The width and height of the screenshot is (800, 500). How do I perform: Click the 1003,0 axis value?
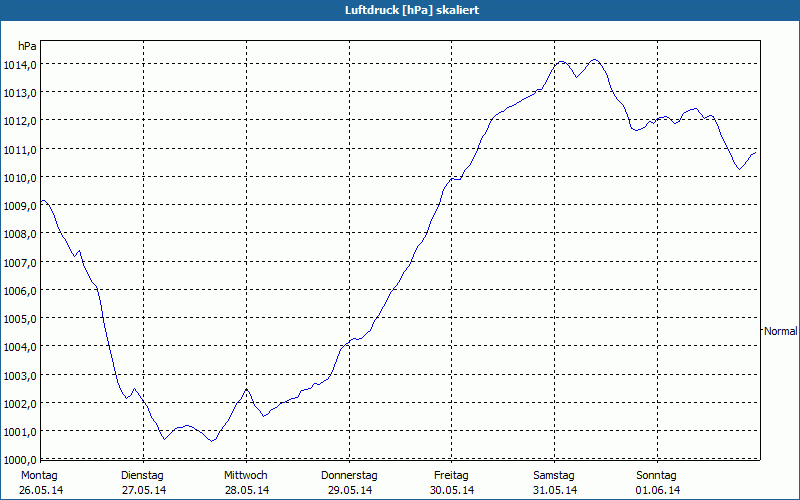(x=20, y=376)
